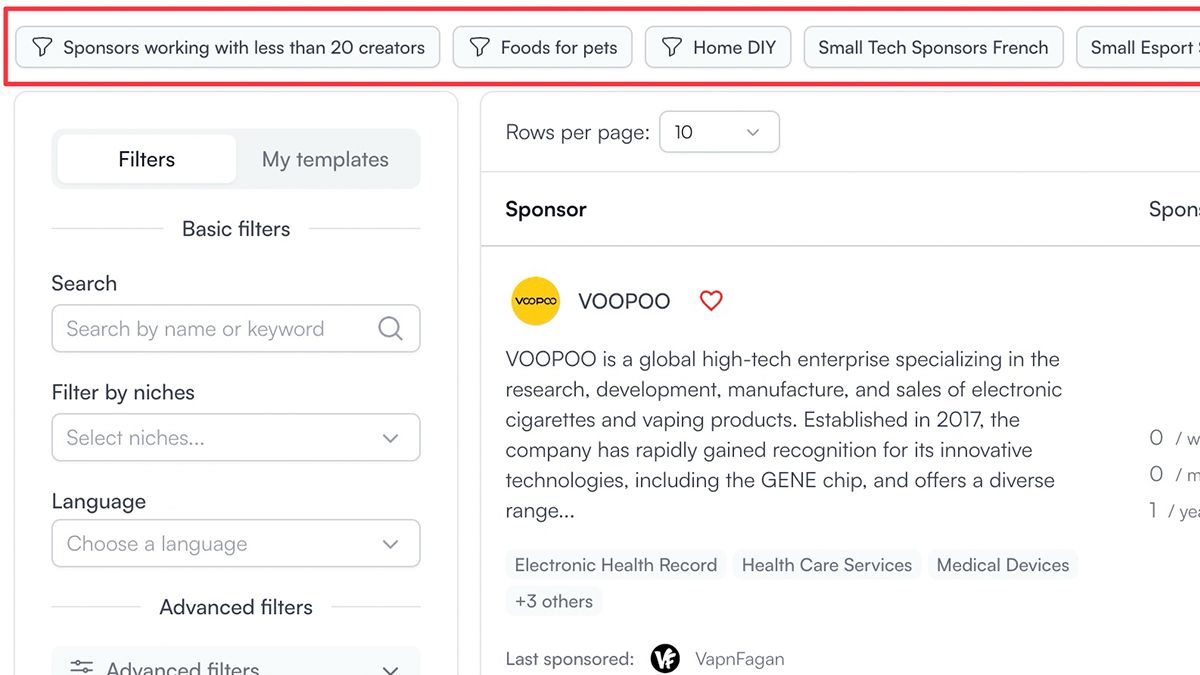The image size is (1200, 675).
Task: Apply the "Small Tech Sponsors French" template
Action: pos(933,46)
